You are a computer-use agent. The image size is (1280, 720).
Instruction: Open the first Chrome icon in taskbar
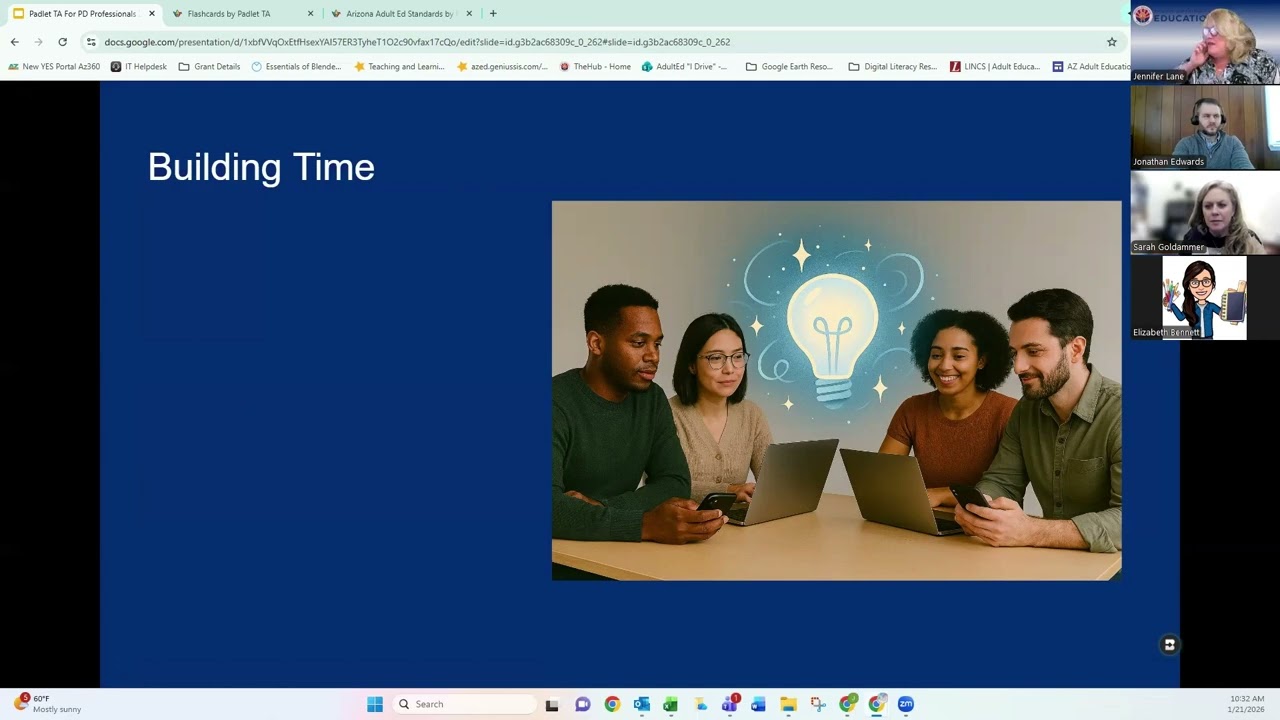pos(612,704)
